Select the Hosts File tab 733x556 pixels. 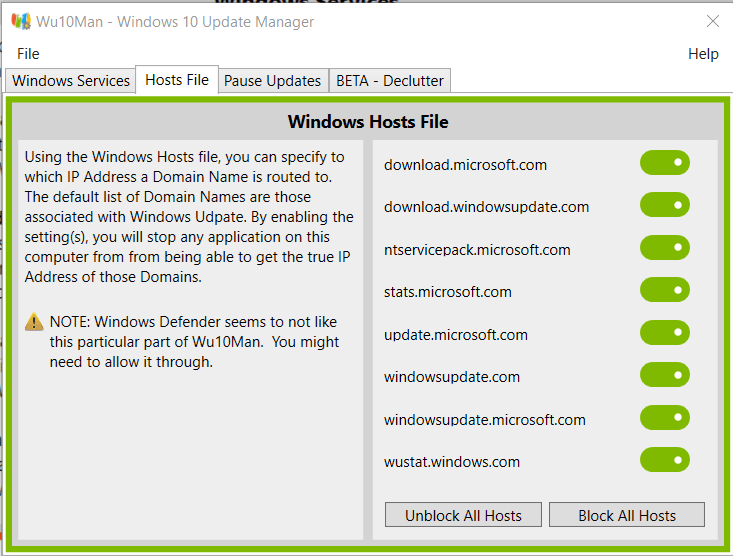(x=177, y=80)
